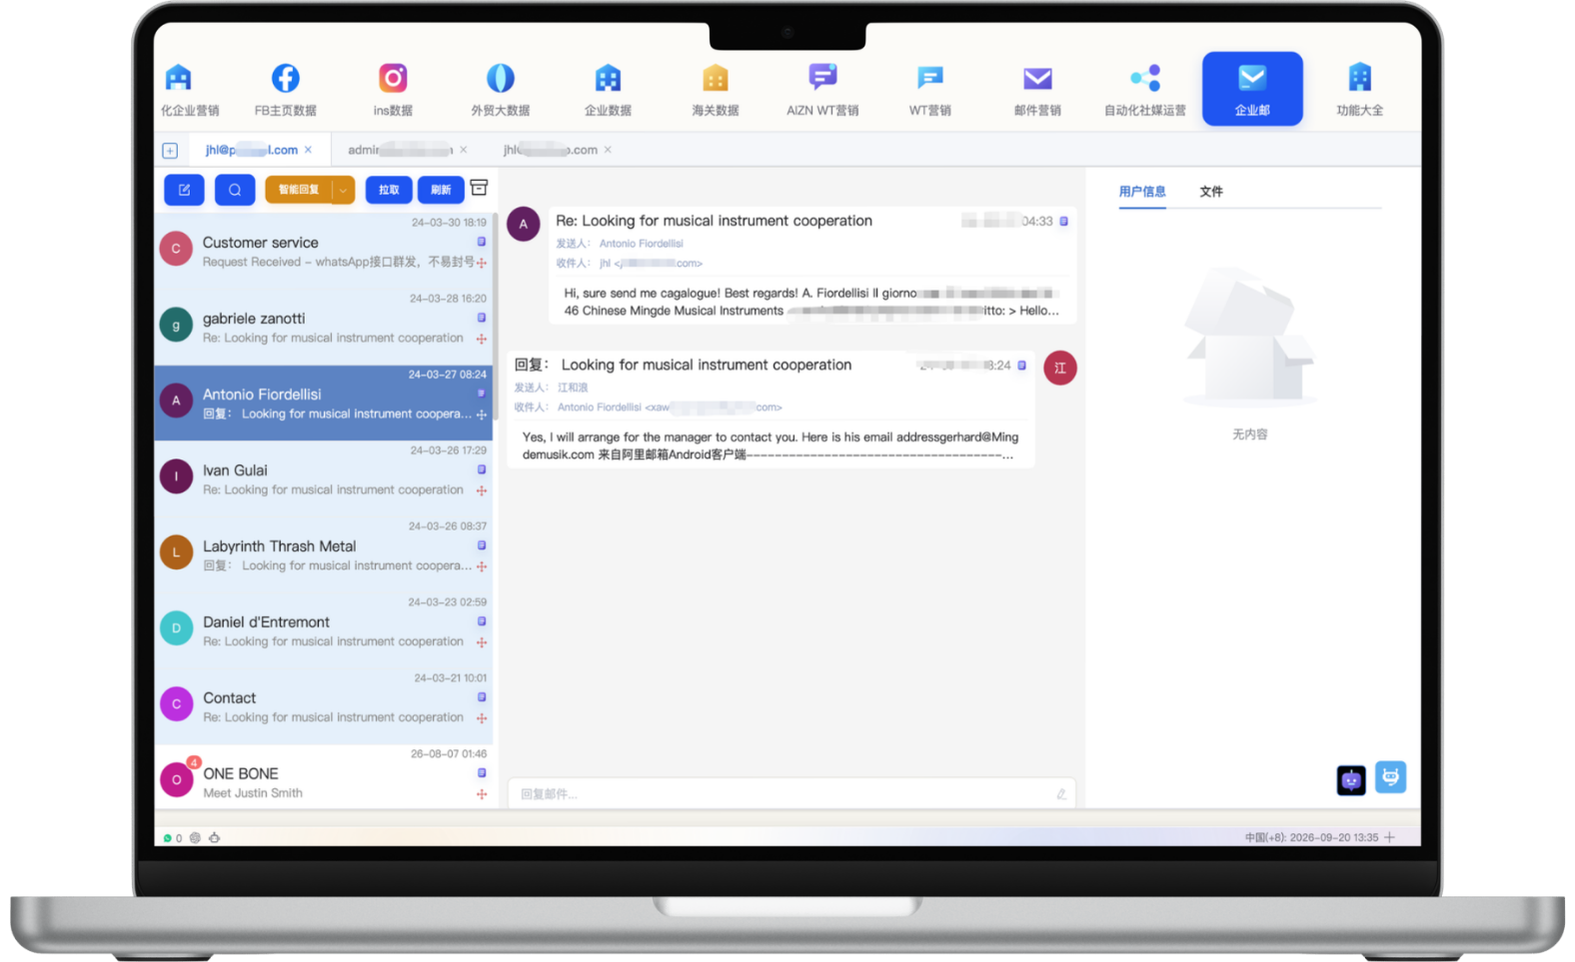Open the 邮件营销 module
This screenshot has height=962, width=1575.
[1037, 89]
